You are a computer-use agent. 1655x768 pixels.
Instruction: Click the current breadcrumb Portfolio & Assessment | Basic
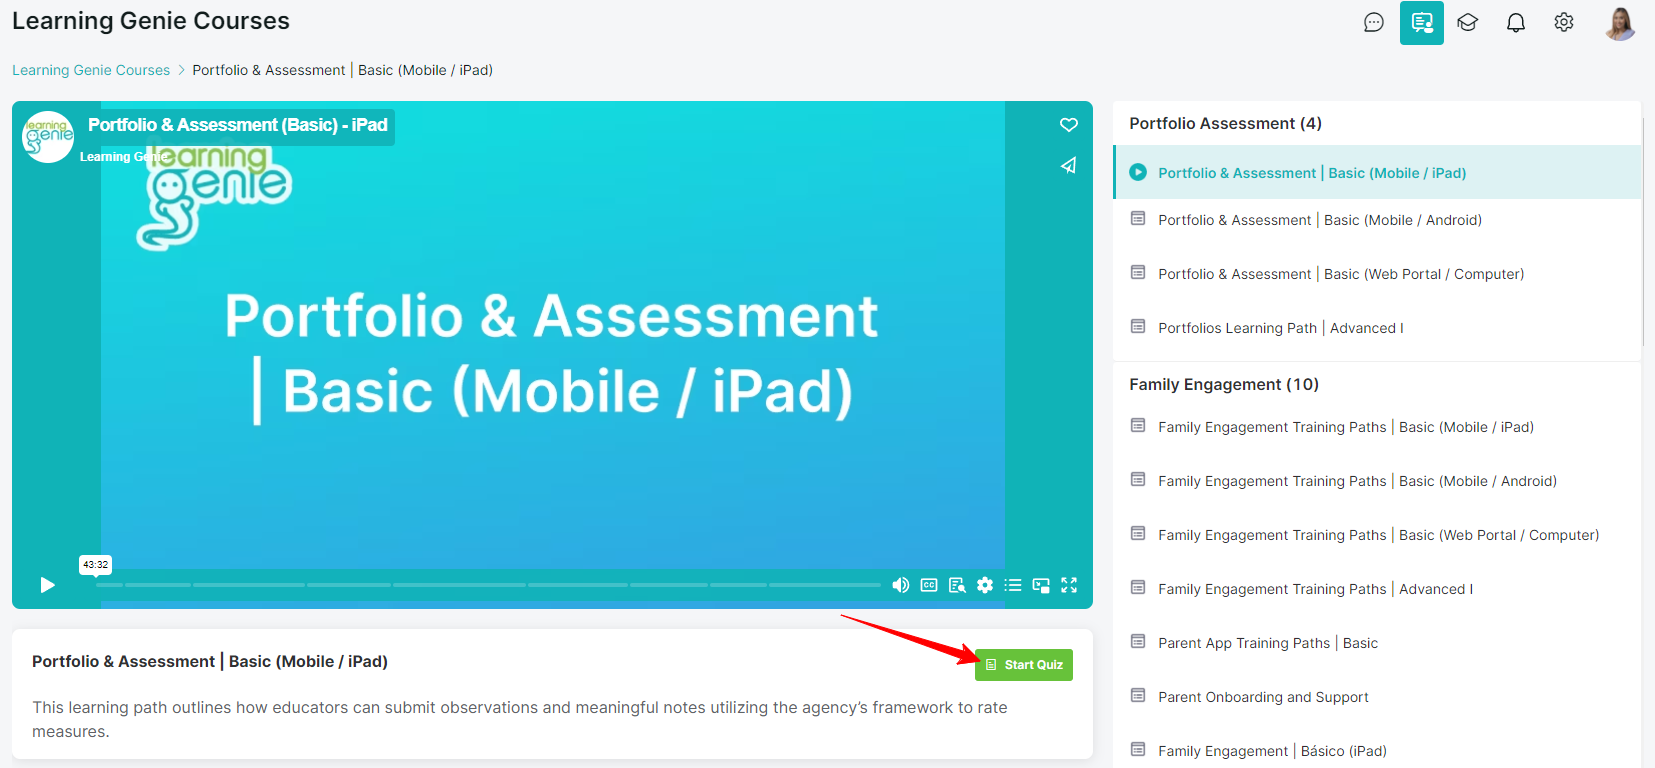tap(343, 70)
